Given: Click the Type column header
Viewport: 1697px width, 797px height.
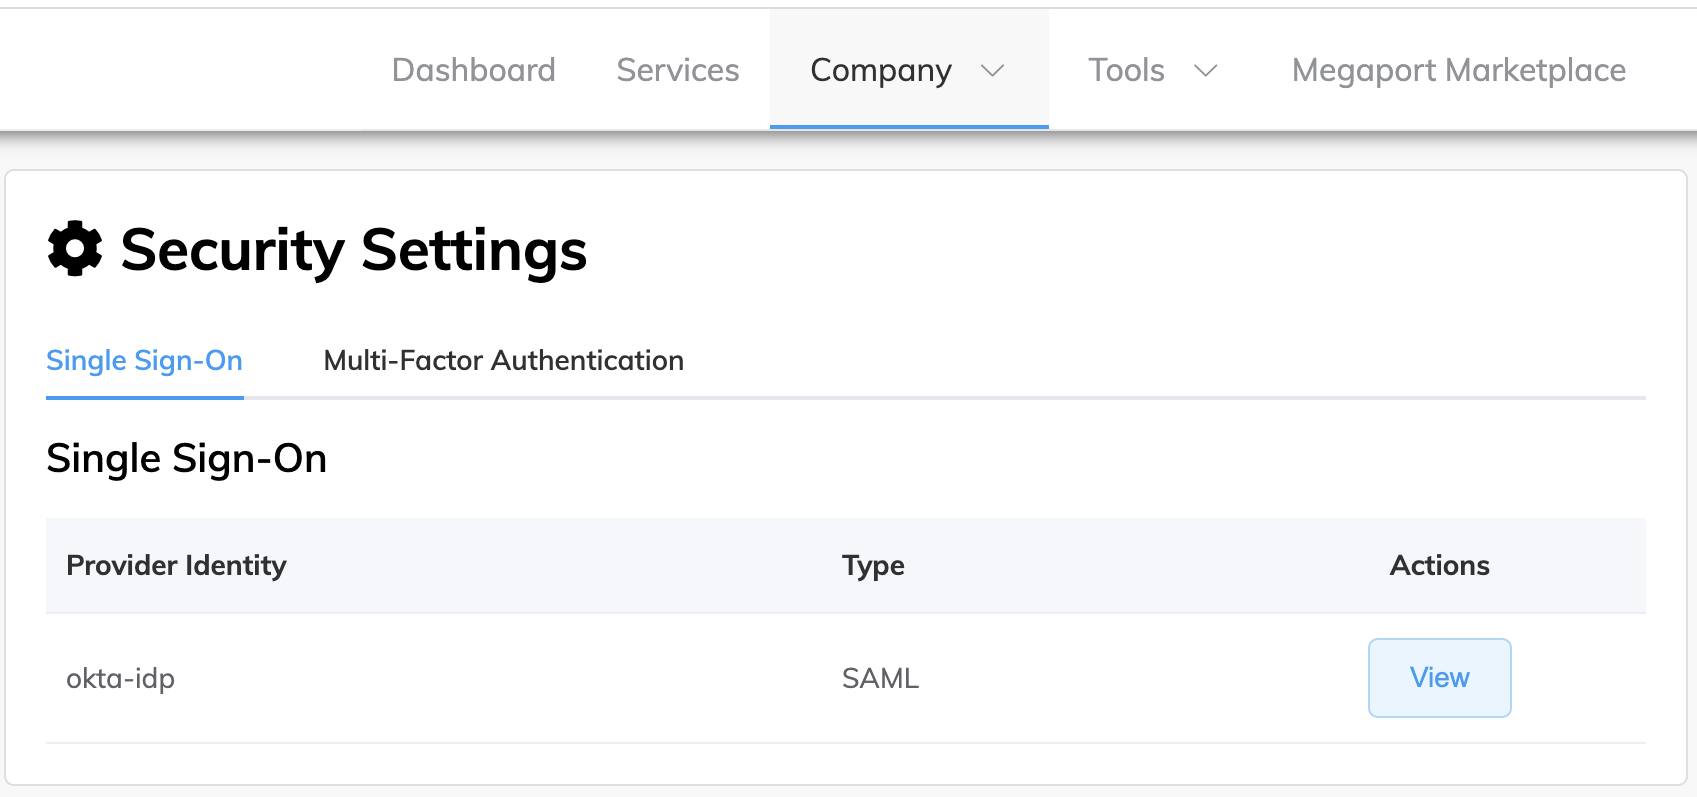Looking at the screenshot, I should pyautogui.click(x=873, y=566).
